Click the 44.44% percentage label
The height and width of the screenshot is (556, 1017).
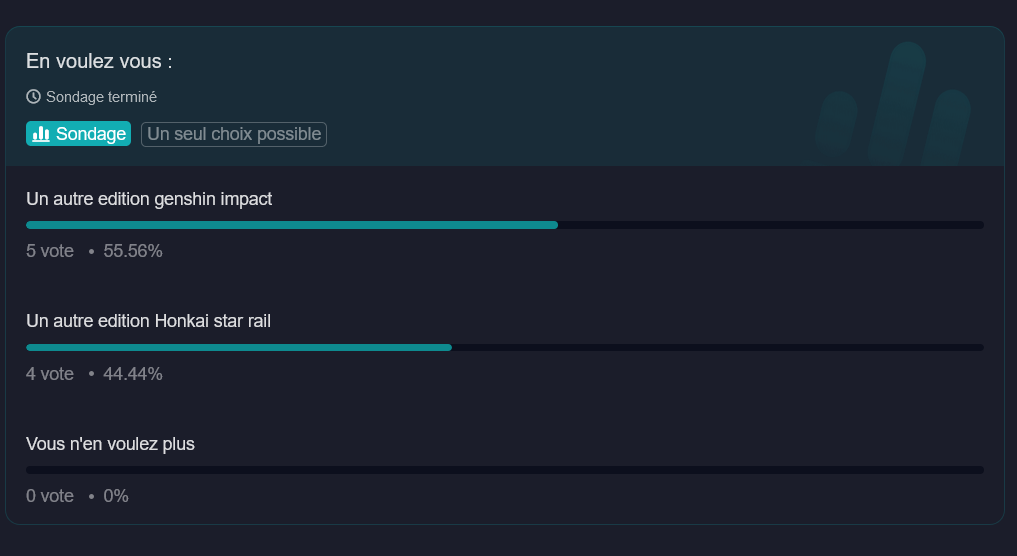(133, 374)
